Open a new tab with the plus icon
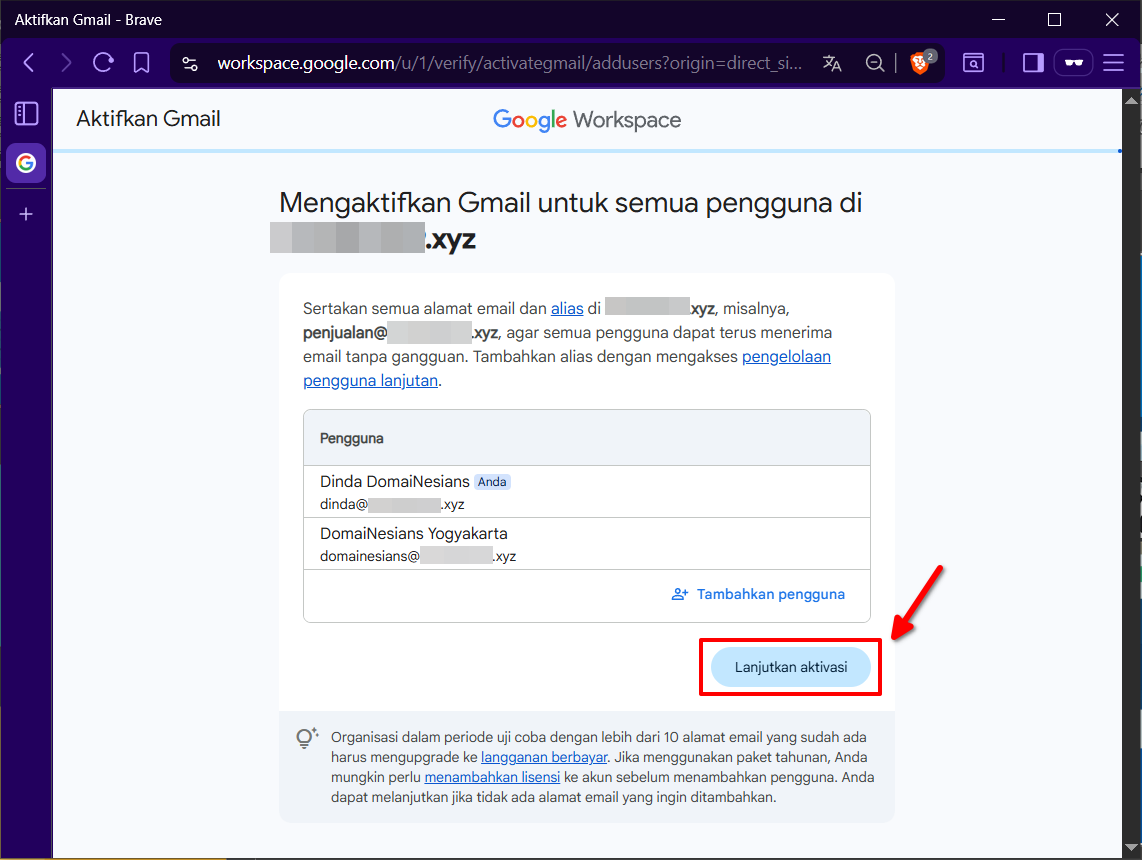This screenshot has width=1142, height=860. tap(26, 214)
